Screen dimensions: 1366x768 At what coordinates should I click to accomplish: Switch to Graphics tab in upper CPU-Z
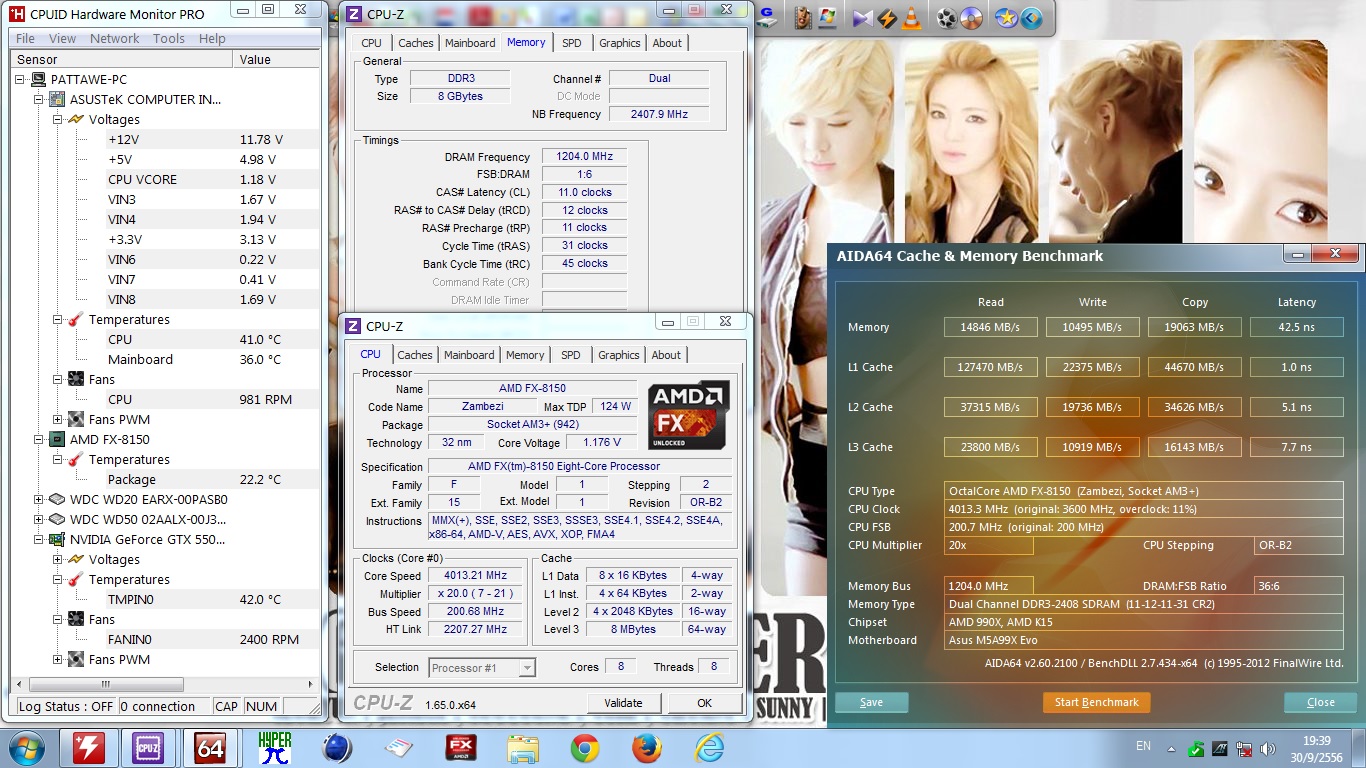click(x=620, y=43)
